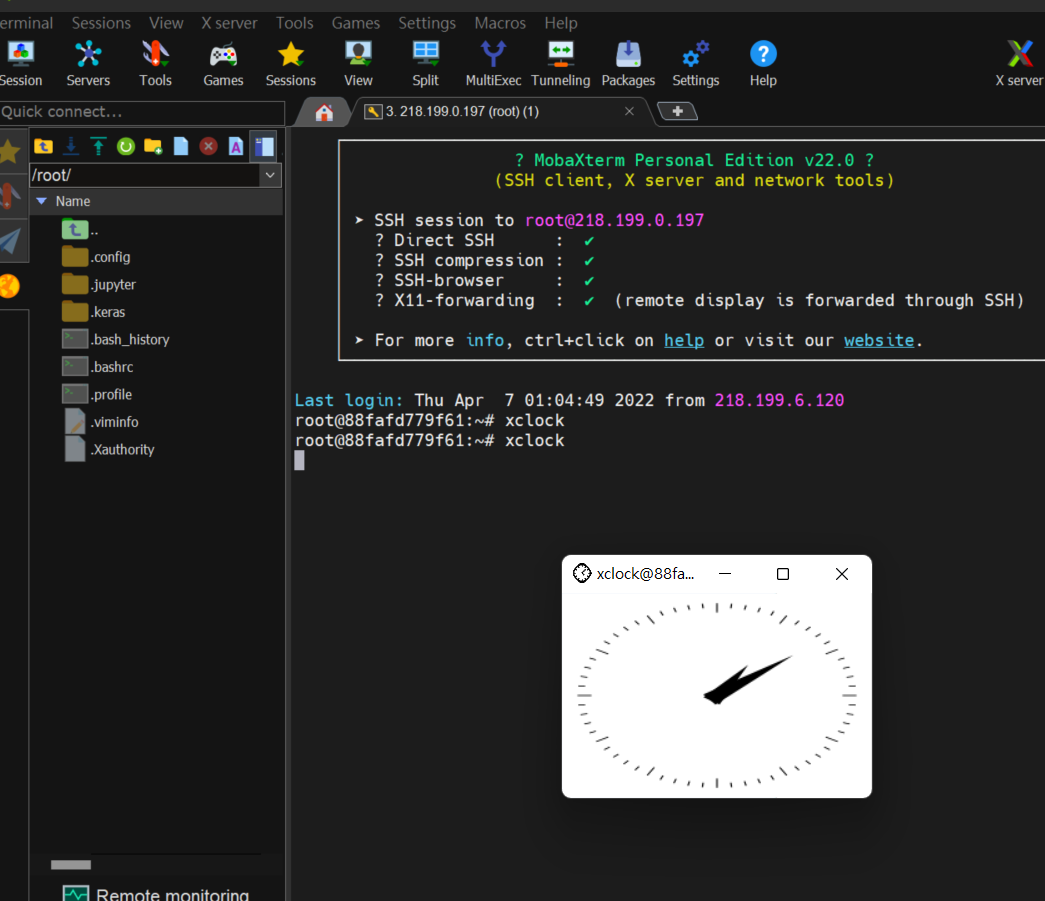Create a new file in SFTP browser
The height and width of the screenshot is (901, 1045).
181,146
